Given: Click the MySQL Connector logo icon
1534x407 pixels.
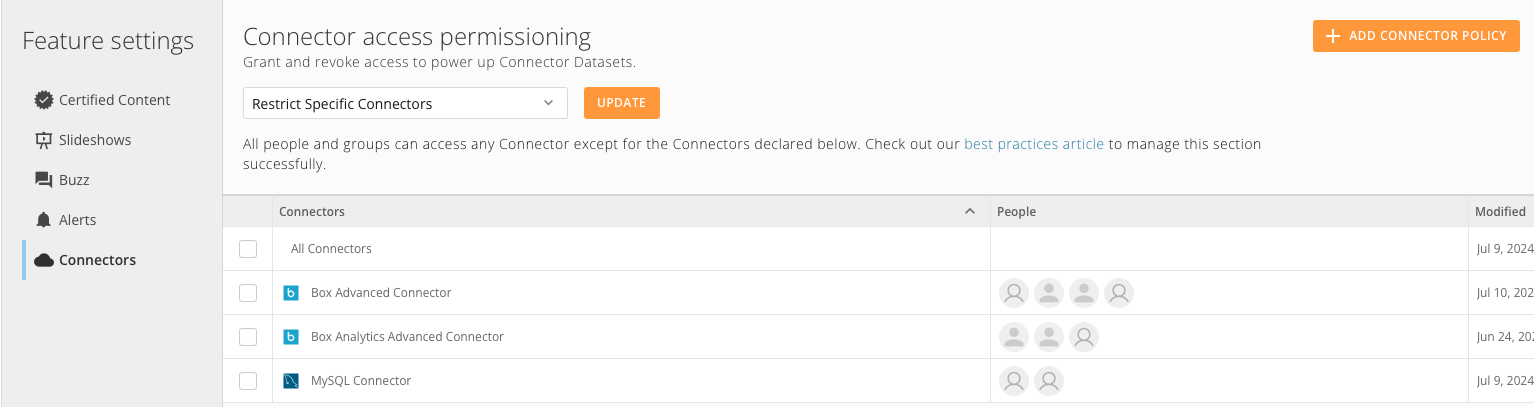Looking at the screenshot, I should click(x=291, y=381).
